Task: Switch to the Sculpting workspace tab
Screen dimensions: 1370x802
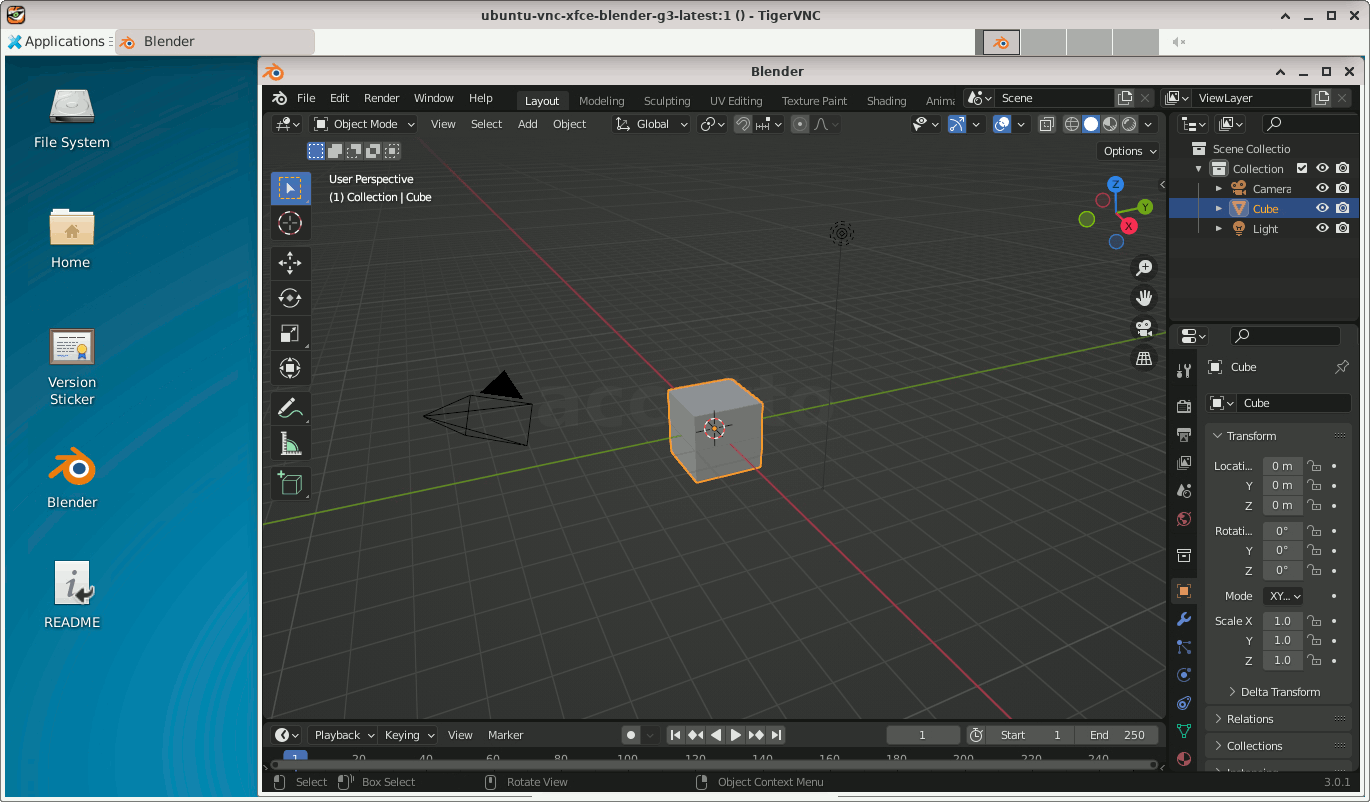Action: point(667,101)
